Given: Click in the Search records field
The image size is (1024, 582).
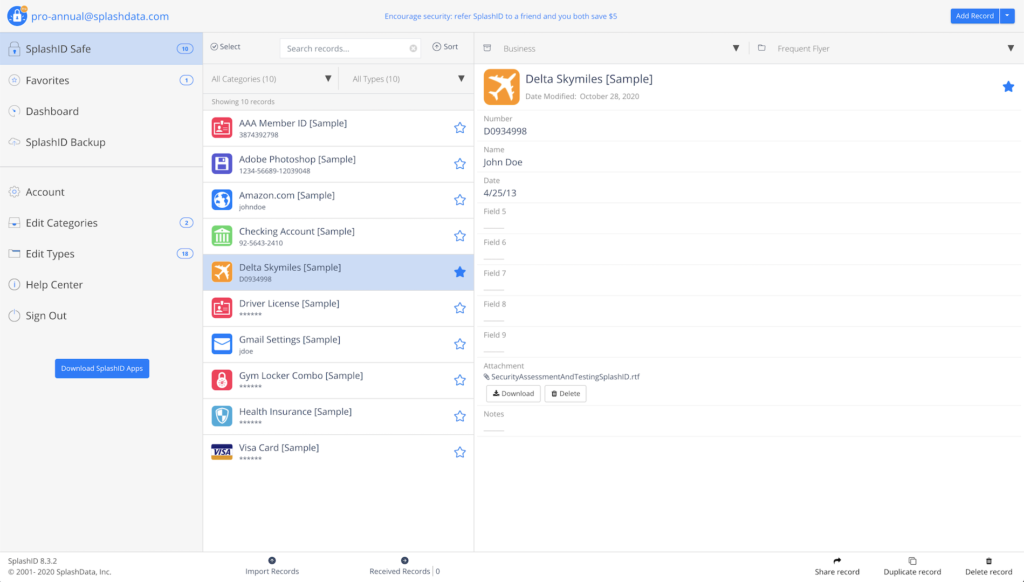Looking at the screenshot, I should point(345,48).
